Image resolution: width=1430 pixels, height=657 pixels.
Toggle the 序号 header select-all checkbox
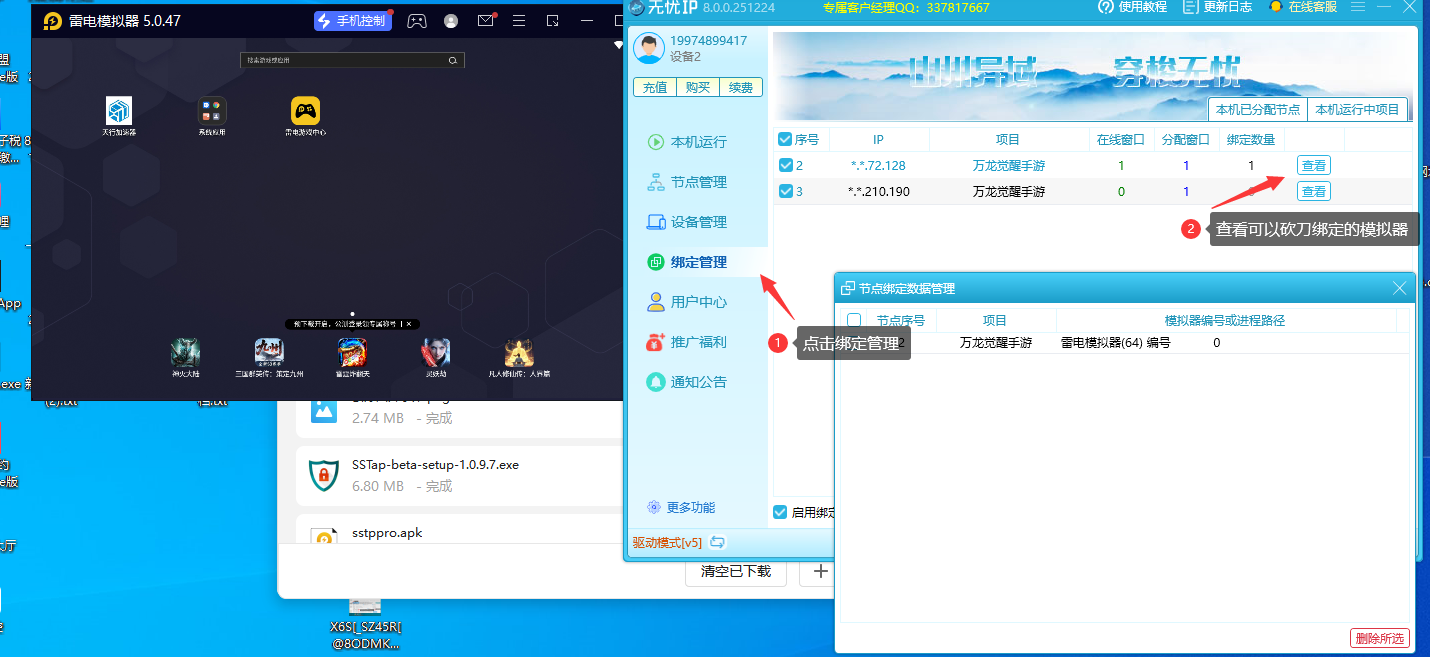(x=785, y=140)
